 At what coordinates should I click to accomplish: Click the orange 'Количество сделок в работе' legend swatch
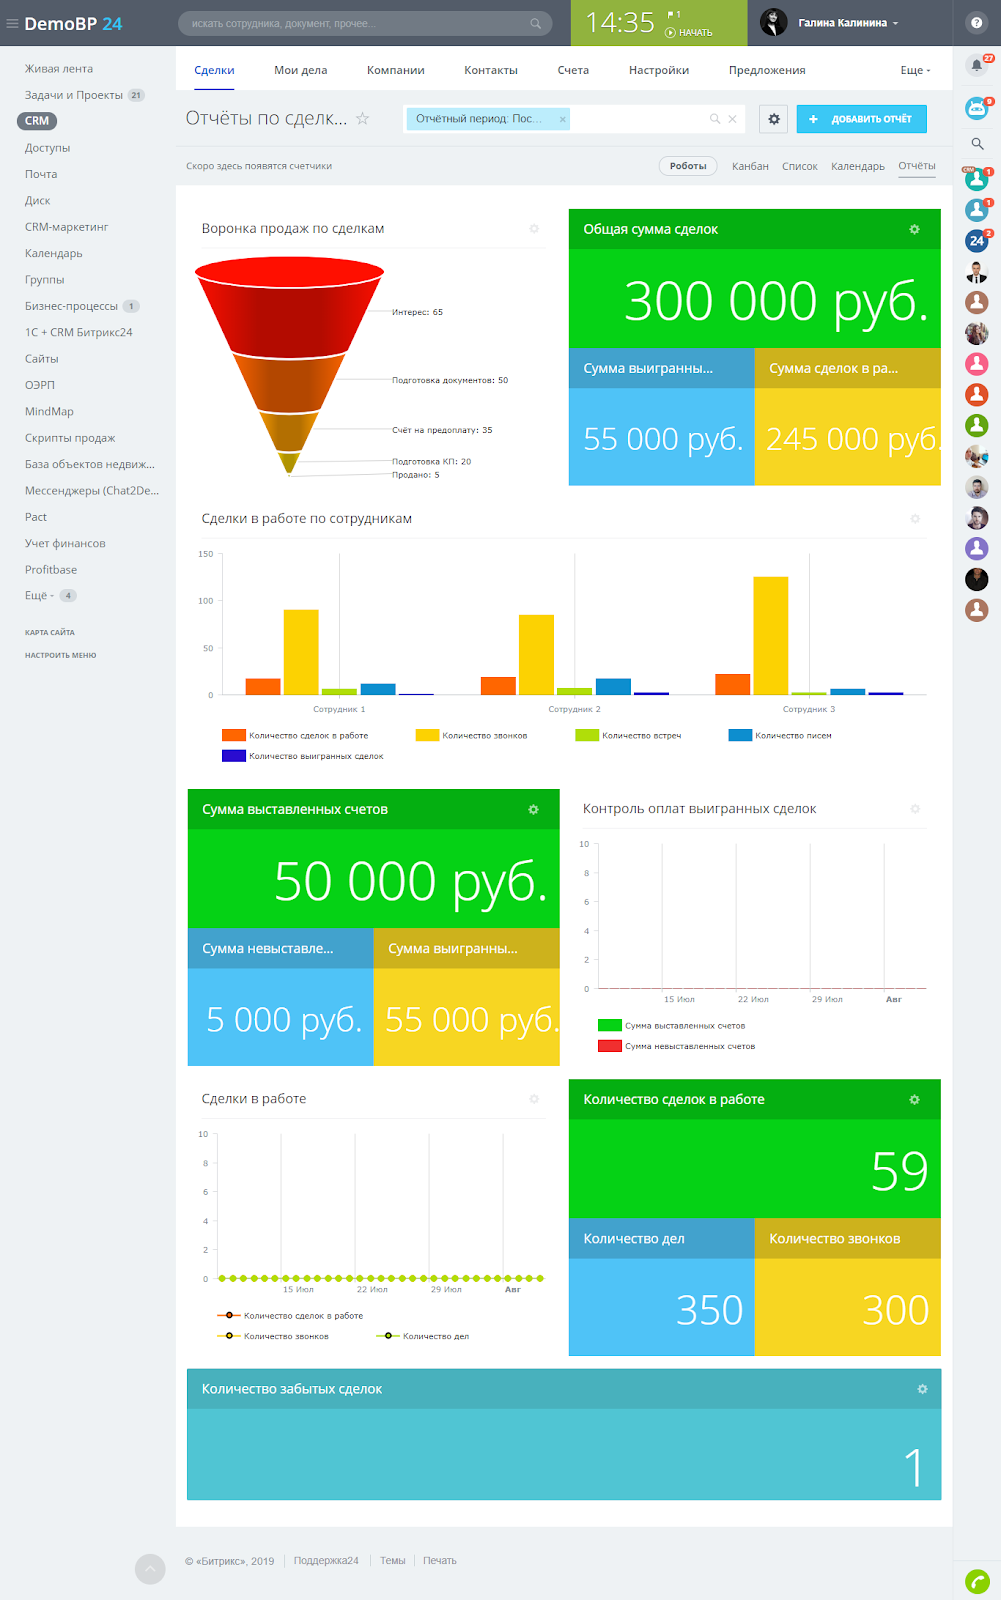click(233, 736)
